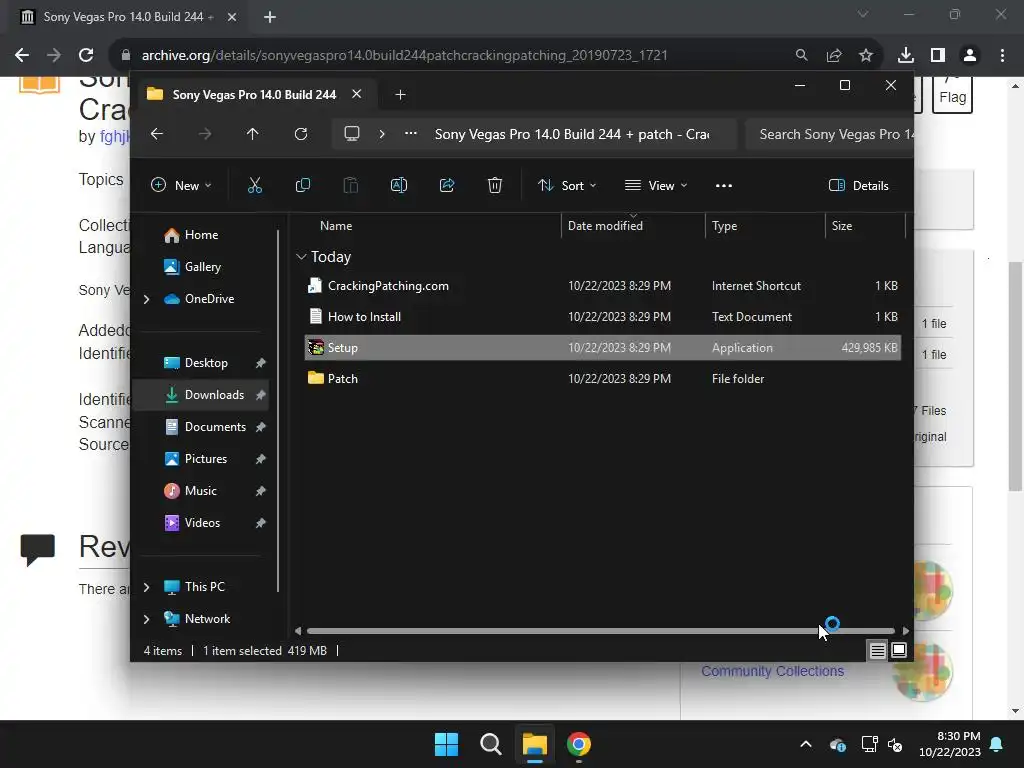
Task: Select the How to Install text document
Action: (x=602, y=317)
